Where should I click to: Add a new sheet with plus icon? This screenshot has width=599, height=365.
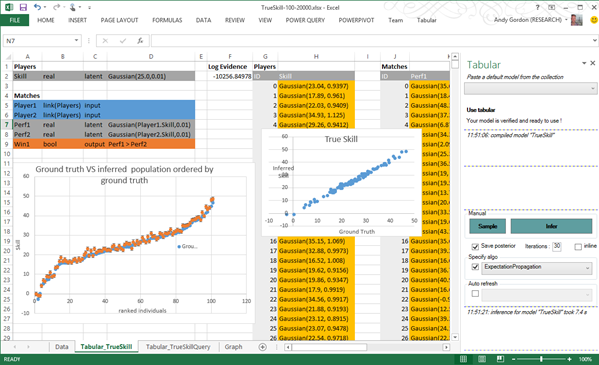(x=262, y=347)
